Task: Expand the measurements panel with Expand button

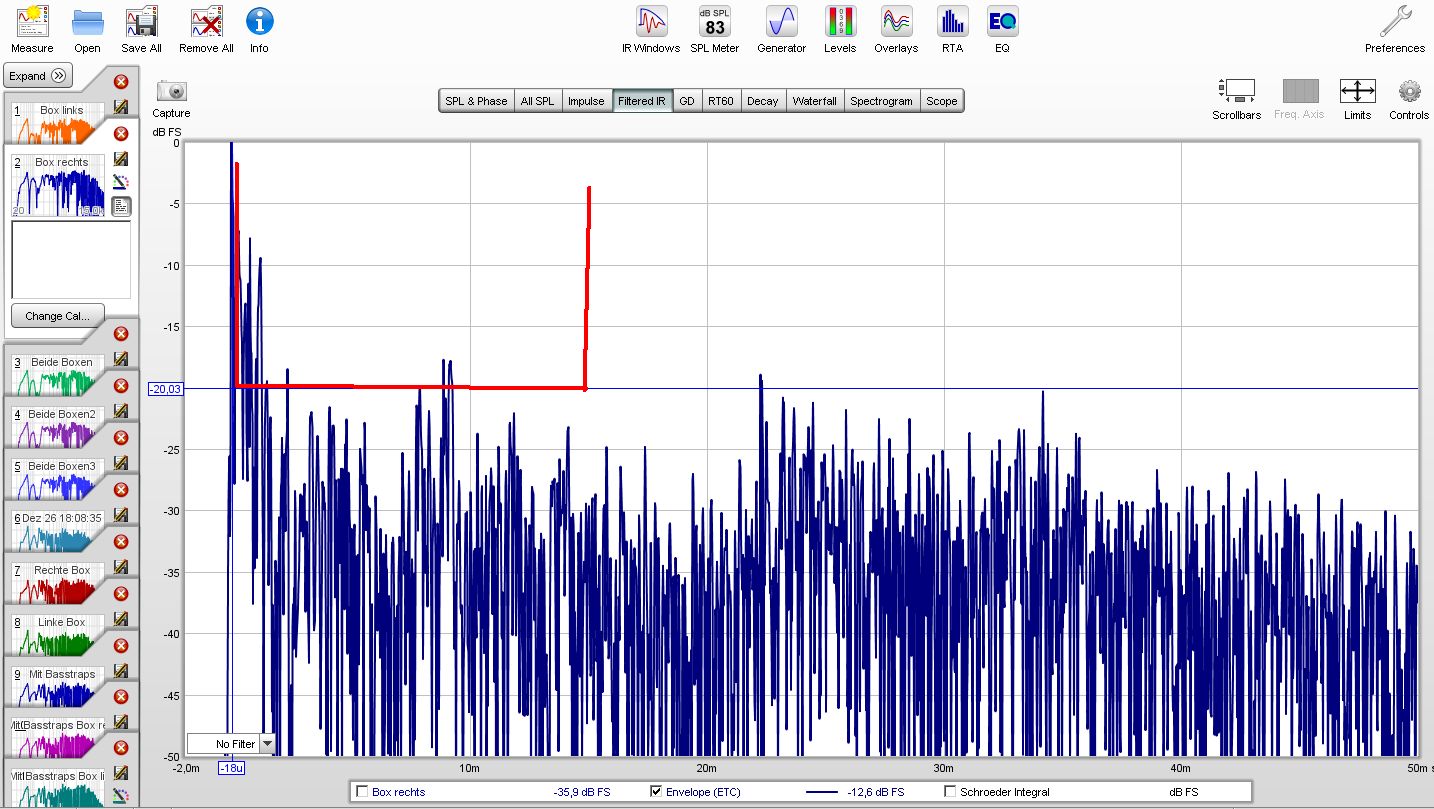Action: pyautogui.click(x=37, y=76)
